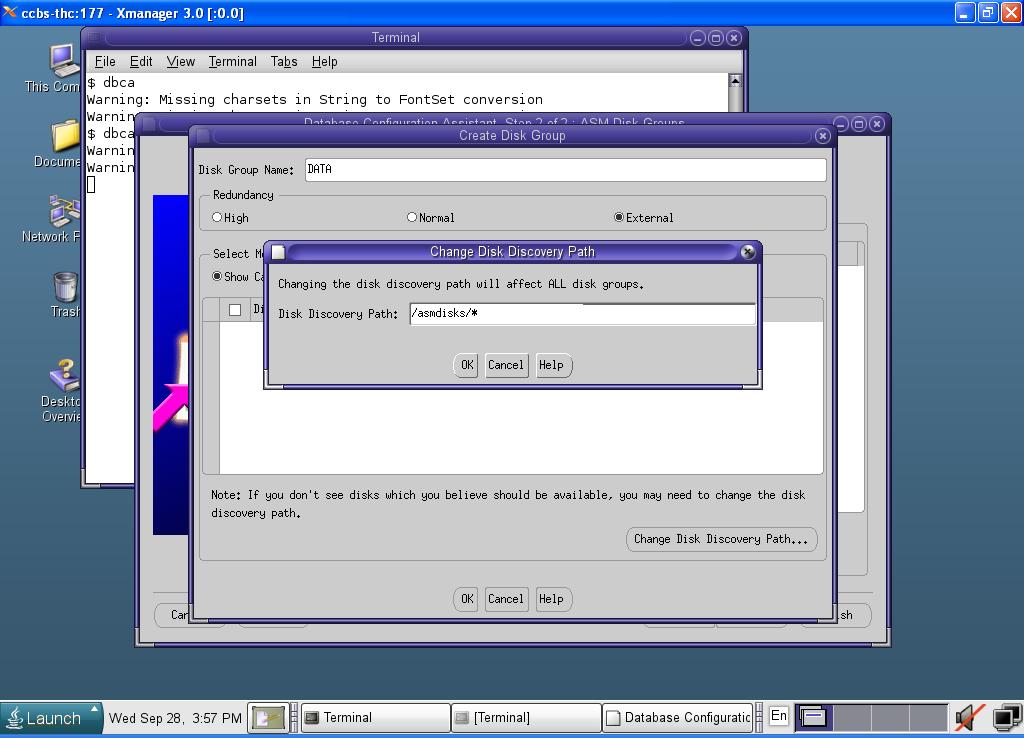Open the Trash desktop icon
Image resolution: width=1024 pixels, height=738 pixels.
point(65,288)
